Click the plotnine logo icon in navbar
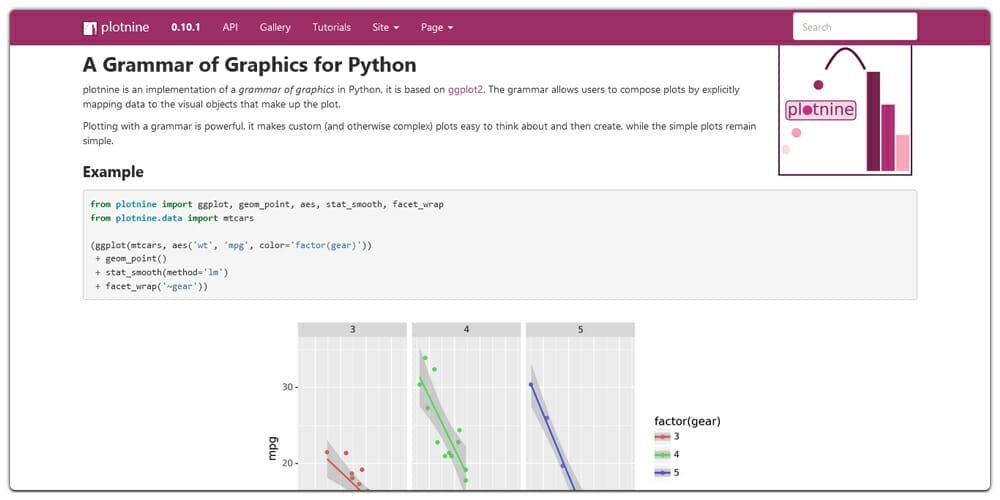This screenshot has width=1000, height=500. pyautogui.click(x=90, y=28)
